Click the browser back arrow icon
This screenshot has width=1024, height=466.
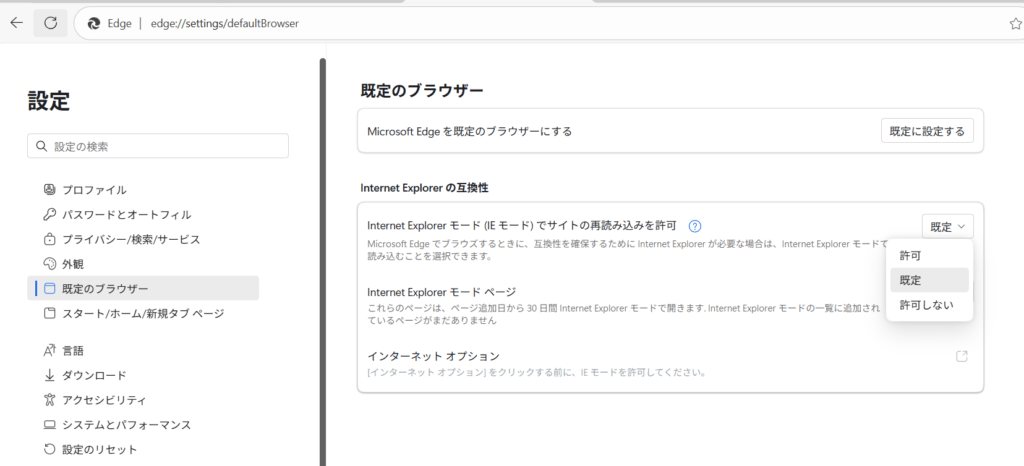16,22
